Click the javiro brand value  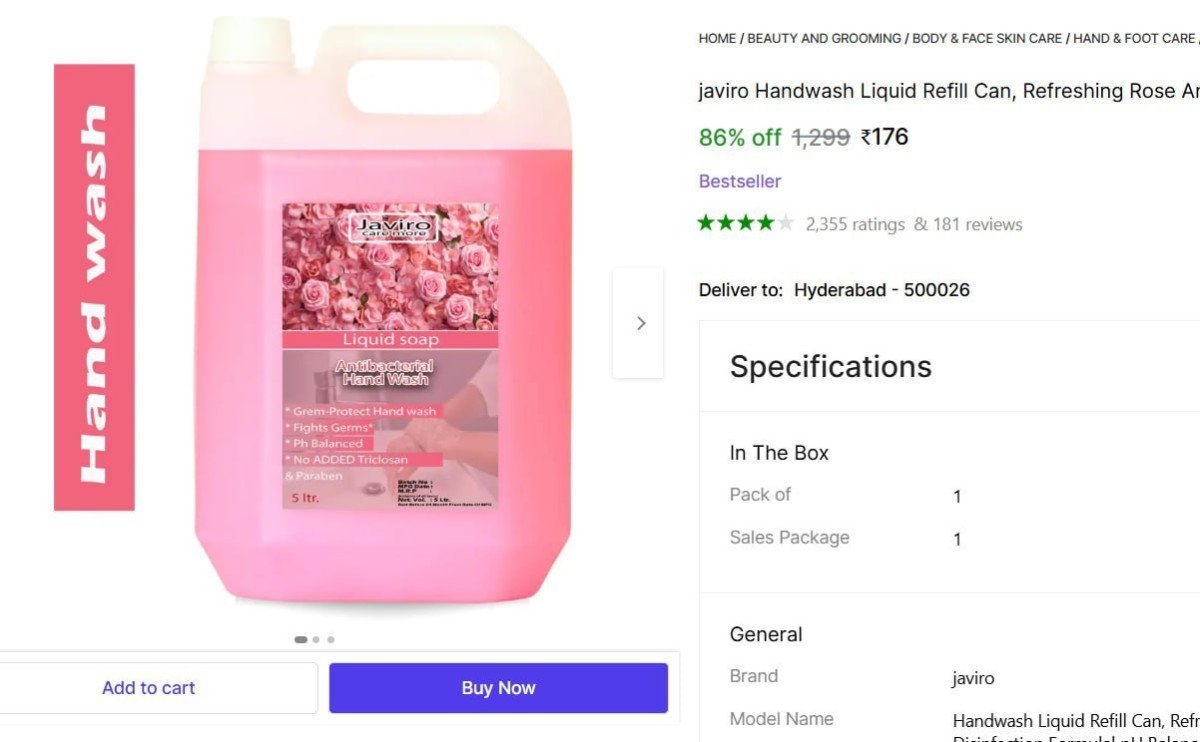[973, 678]
